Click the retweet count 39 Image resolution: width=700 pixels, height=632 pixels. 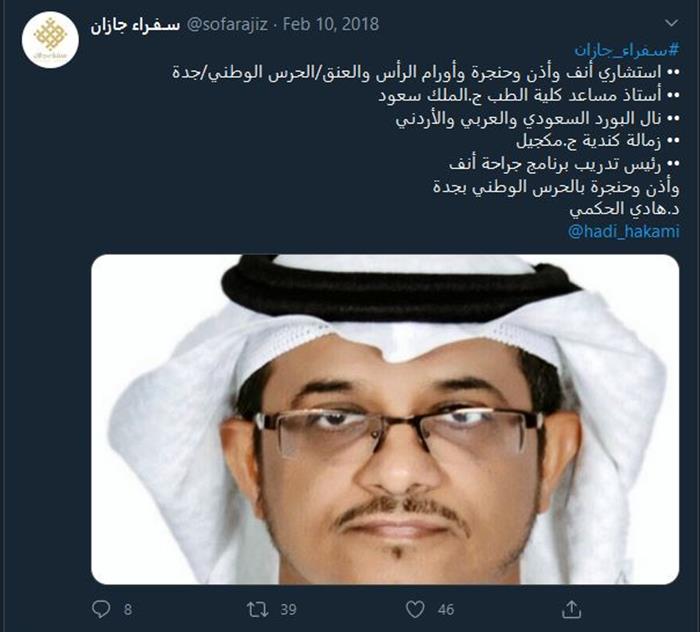click(288, 609)
